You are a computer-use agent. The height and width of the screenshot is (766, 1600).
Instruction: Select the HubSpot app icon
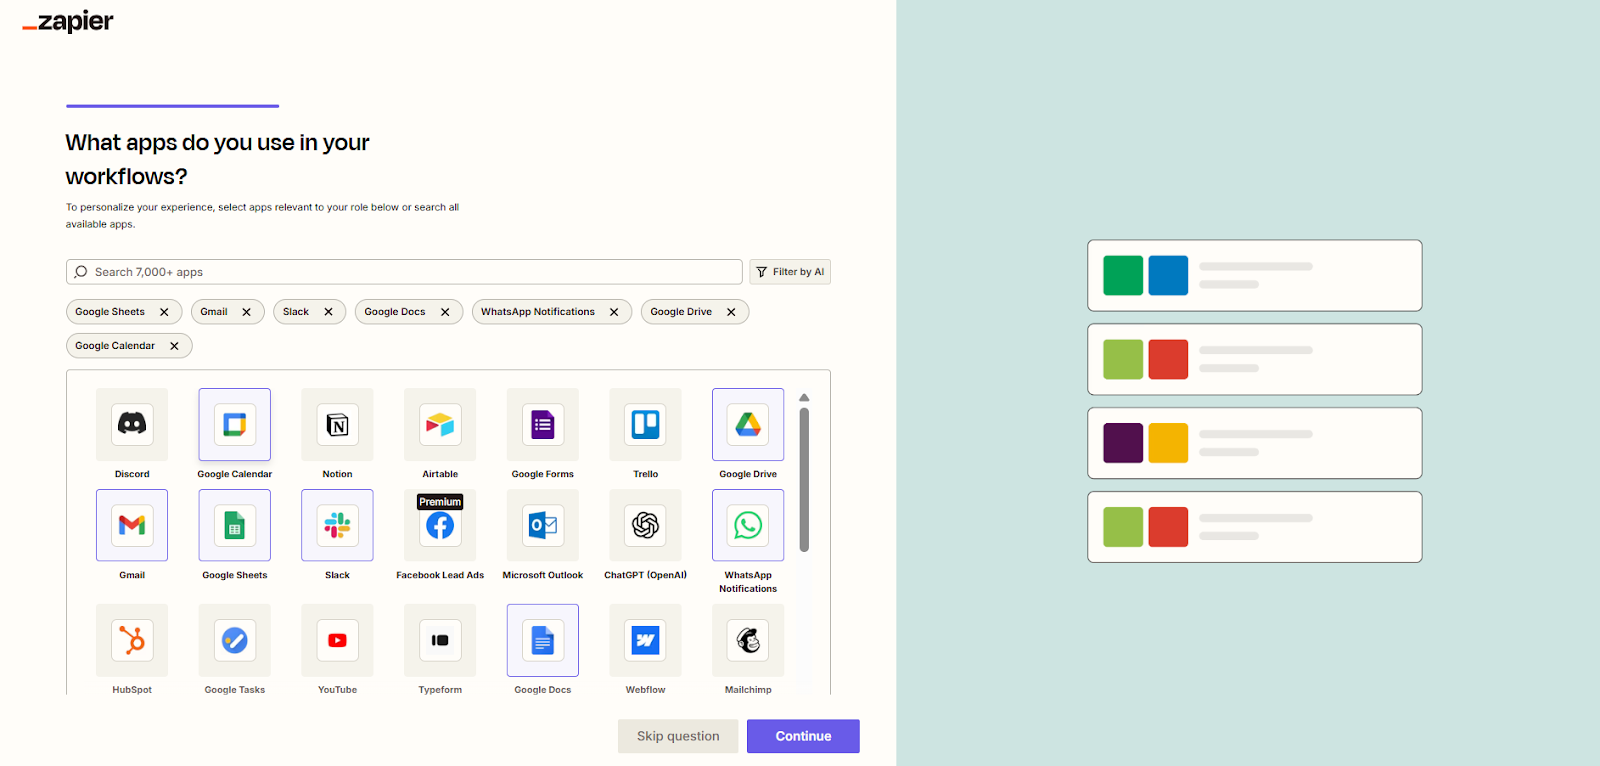[x=132, y=640]
